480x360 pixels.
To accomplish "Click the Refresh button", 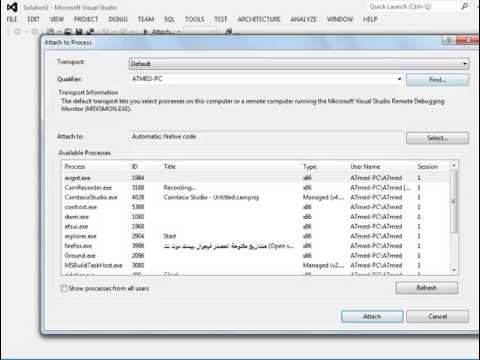I will pos(427,288).
